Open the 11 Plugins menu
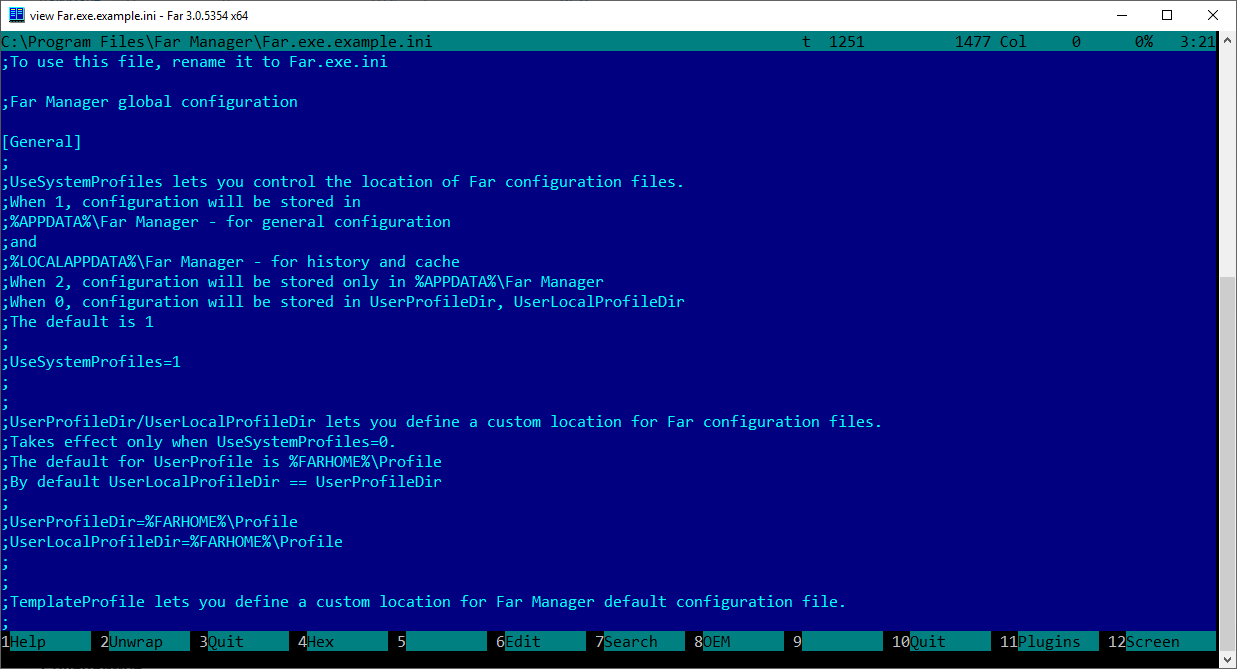The image size is (1237, 669). coord(1049,642)
